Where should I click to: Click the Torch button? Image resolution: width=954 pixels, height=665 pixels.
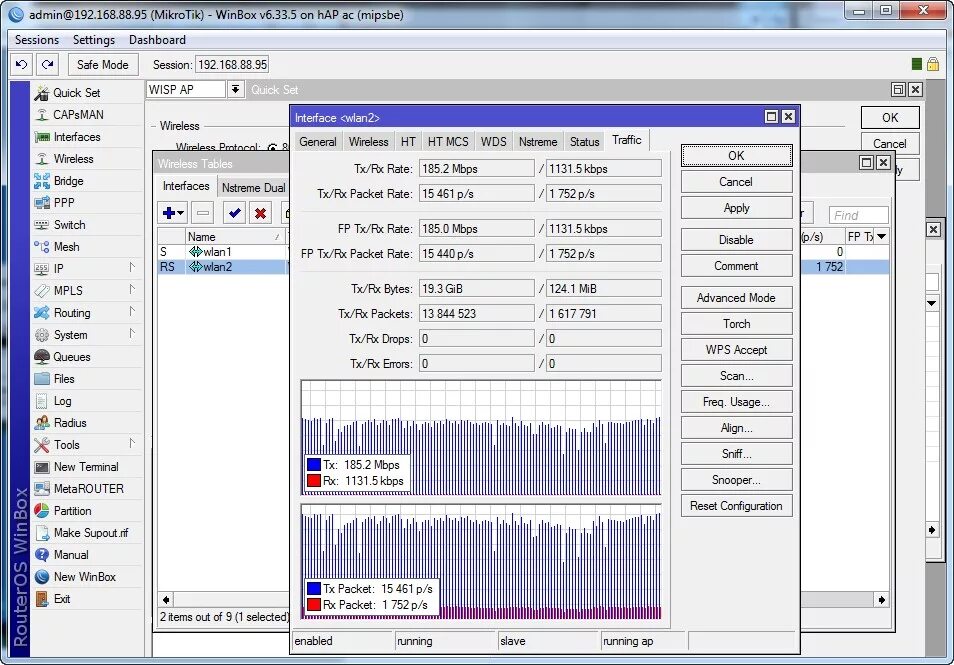pyautogui.click(x=736, y=324)
